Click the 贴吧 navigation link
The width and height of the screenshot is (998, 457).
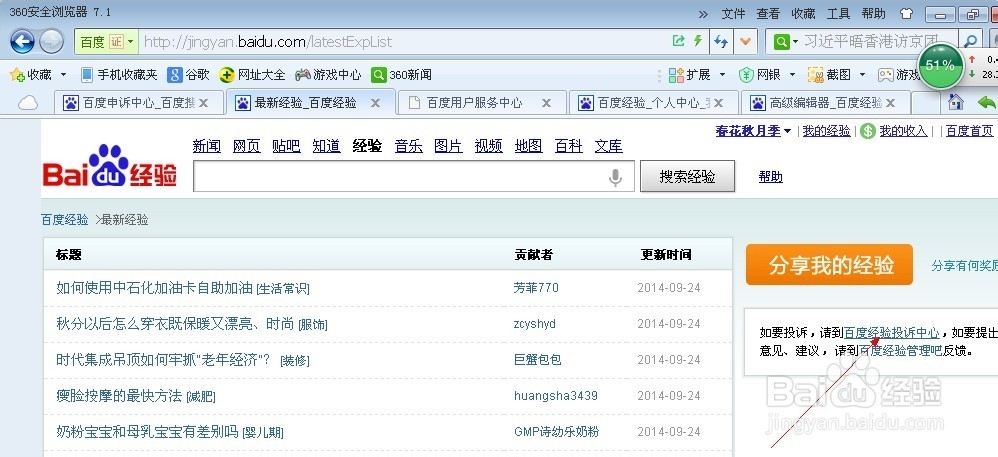286,146
